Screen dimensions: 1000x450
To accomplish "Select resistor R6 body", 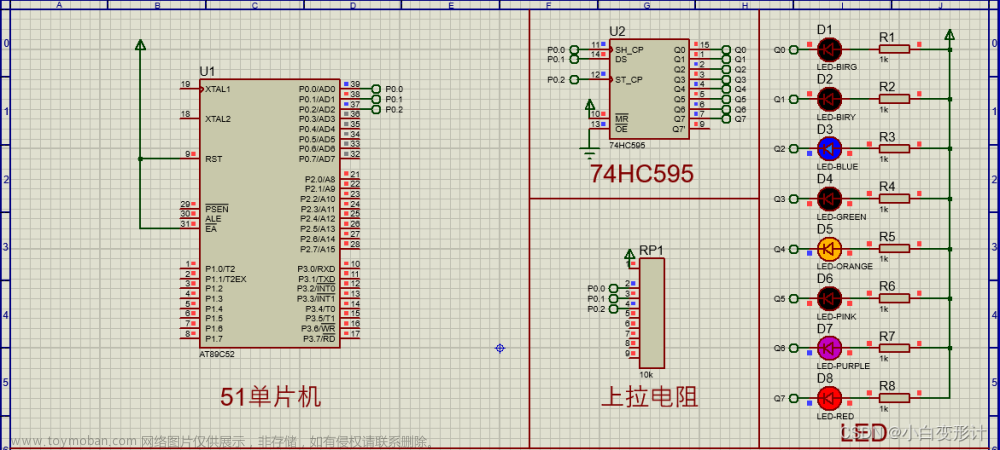I will [x=894, y=298].
